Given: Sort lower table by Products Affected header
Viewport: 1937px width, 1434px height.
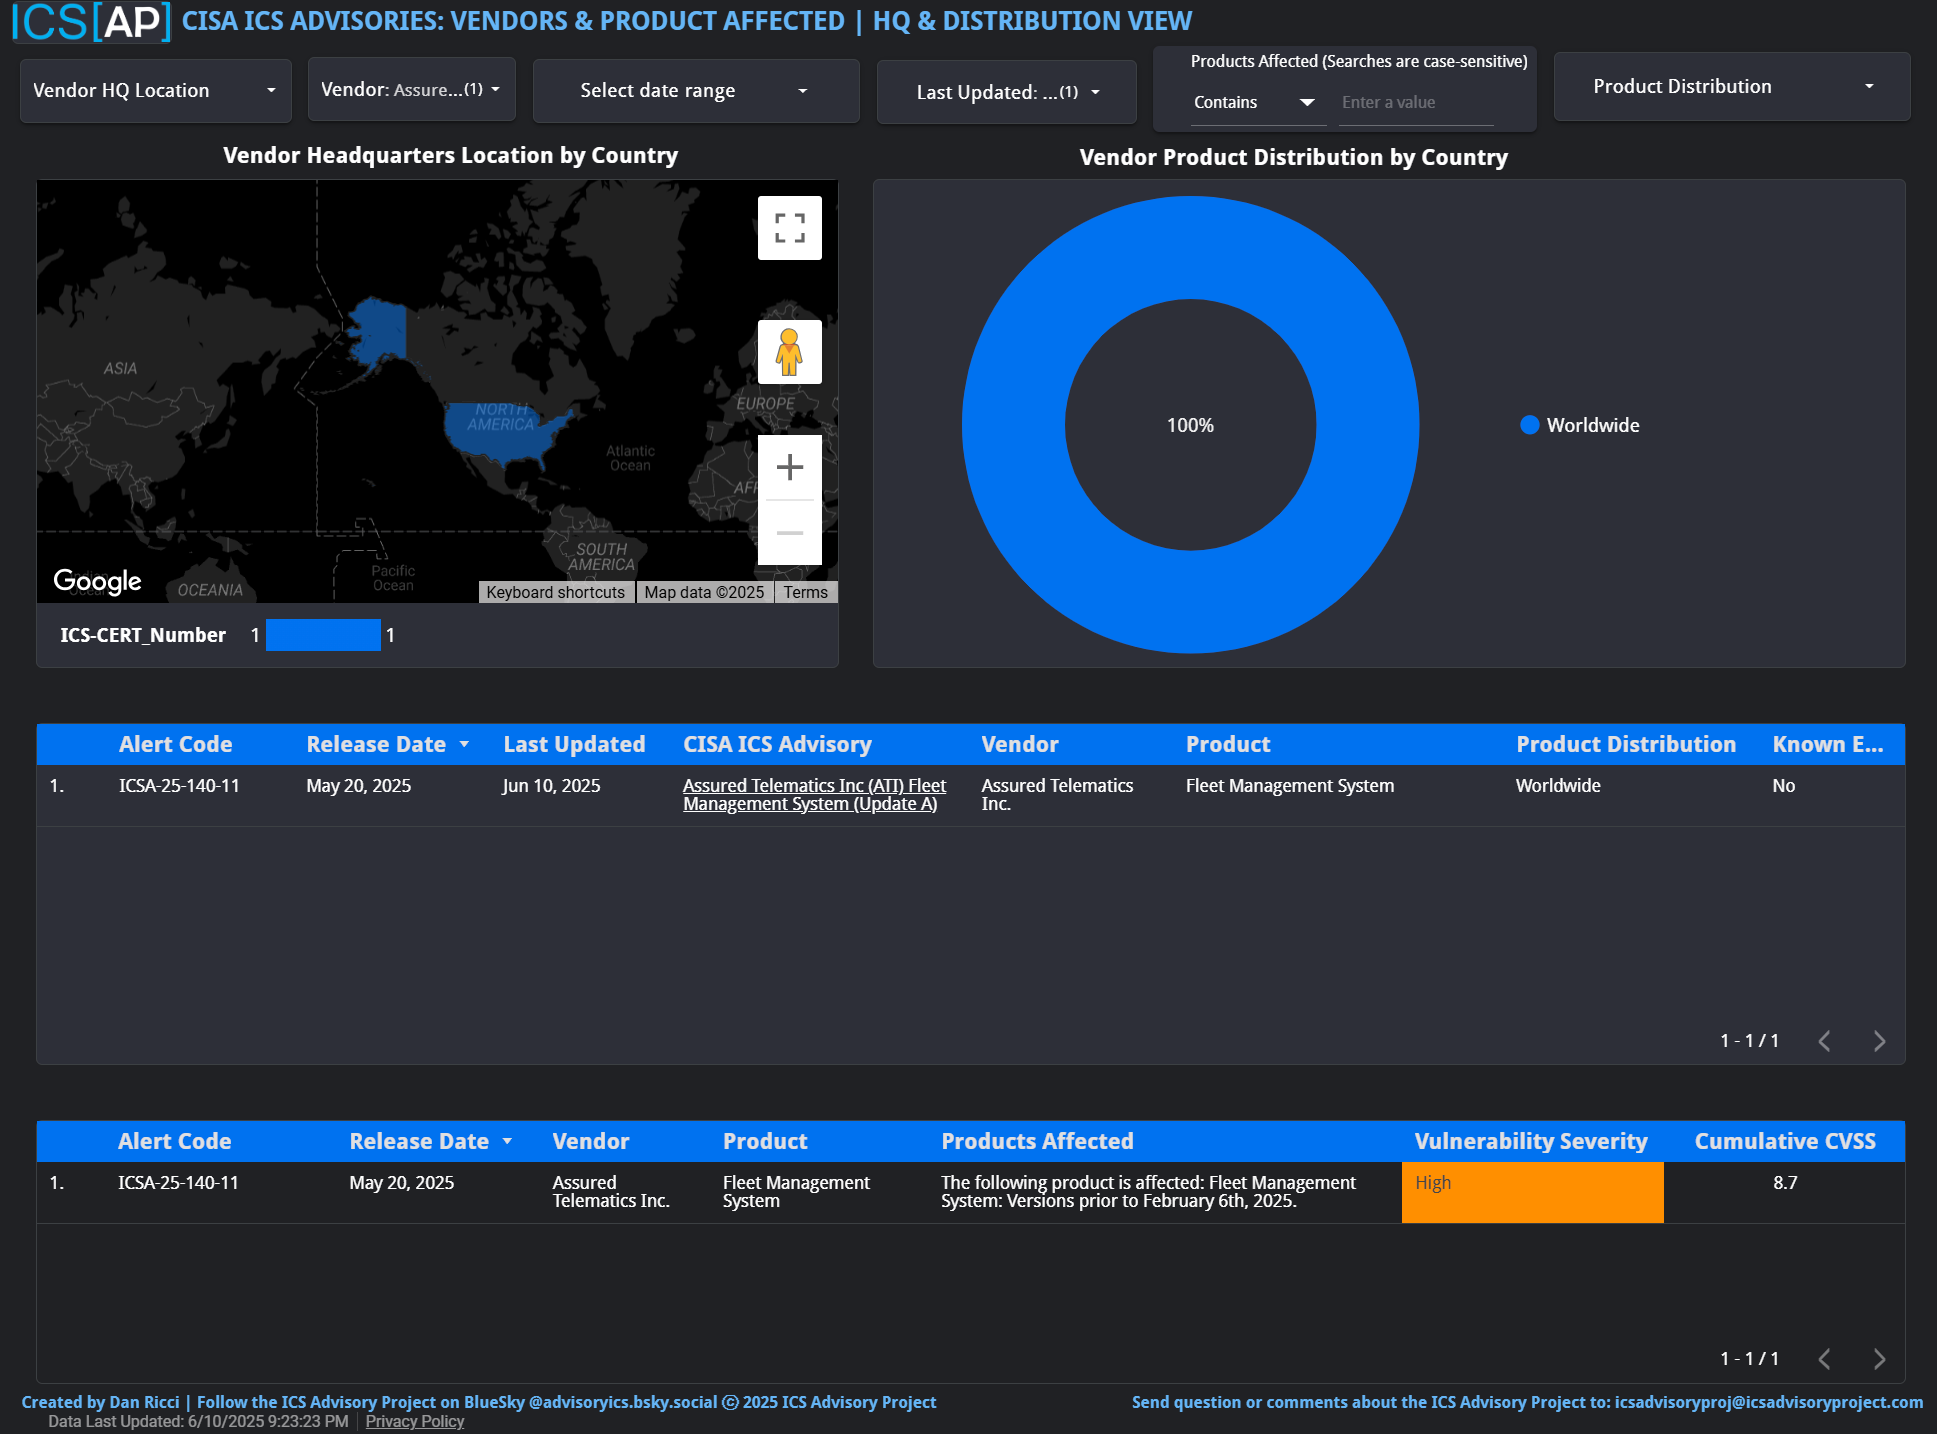Looking at the screenshot, I should point(1037,1141).
